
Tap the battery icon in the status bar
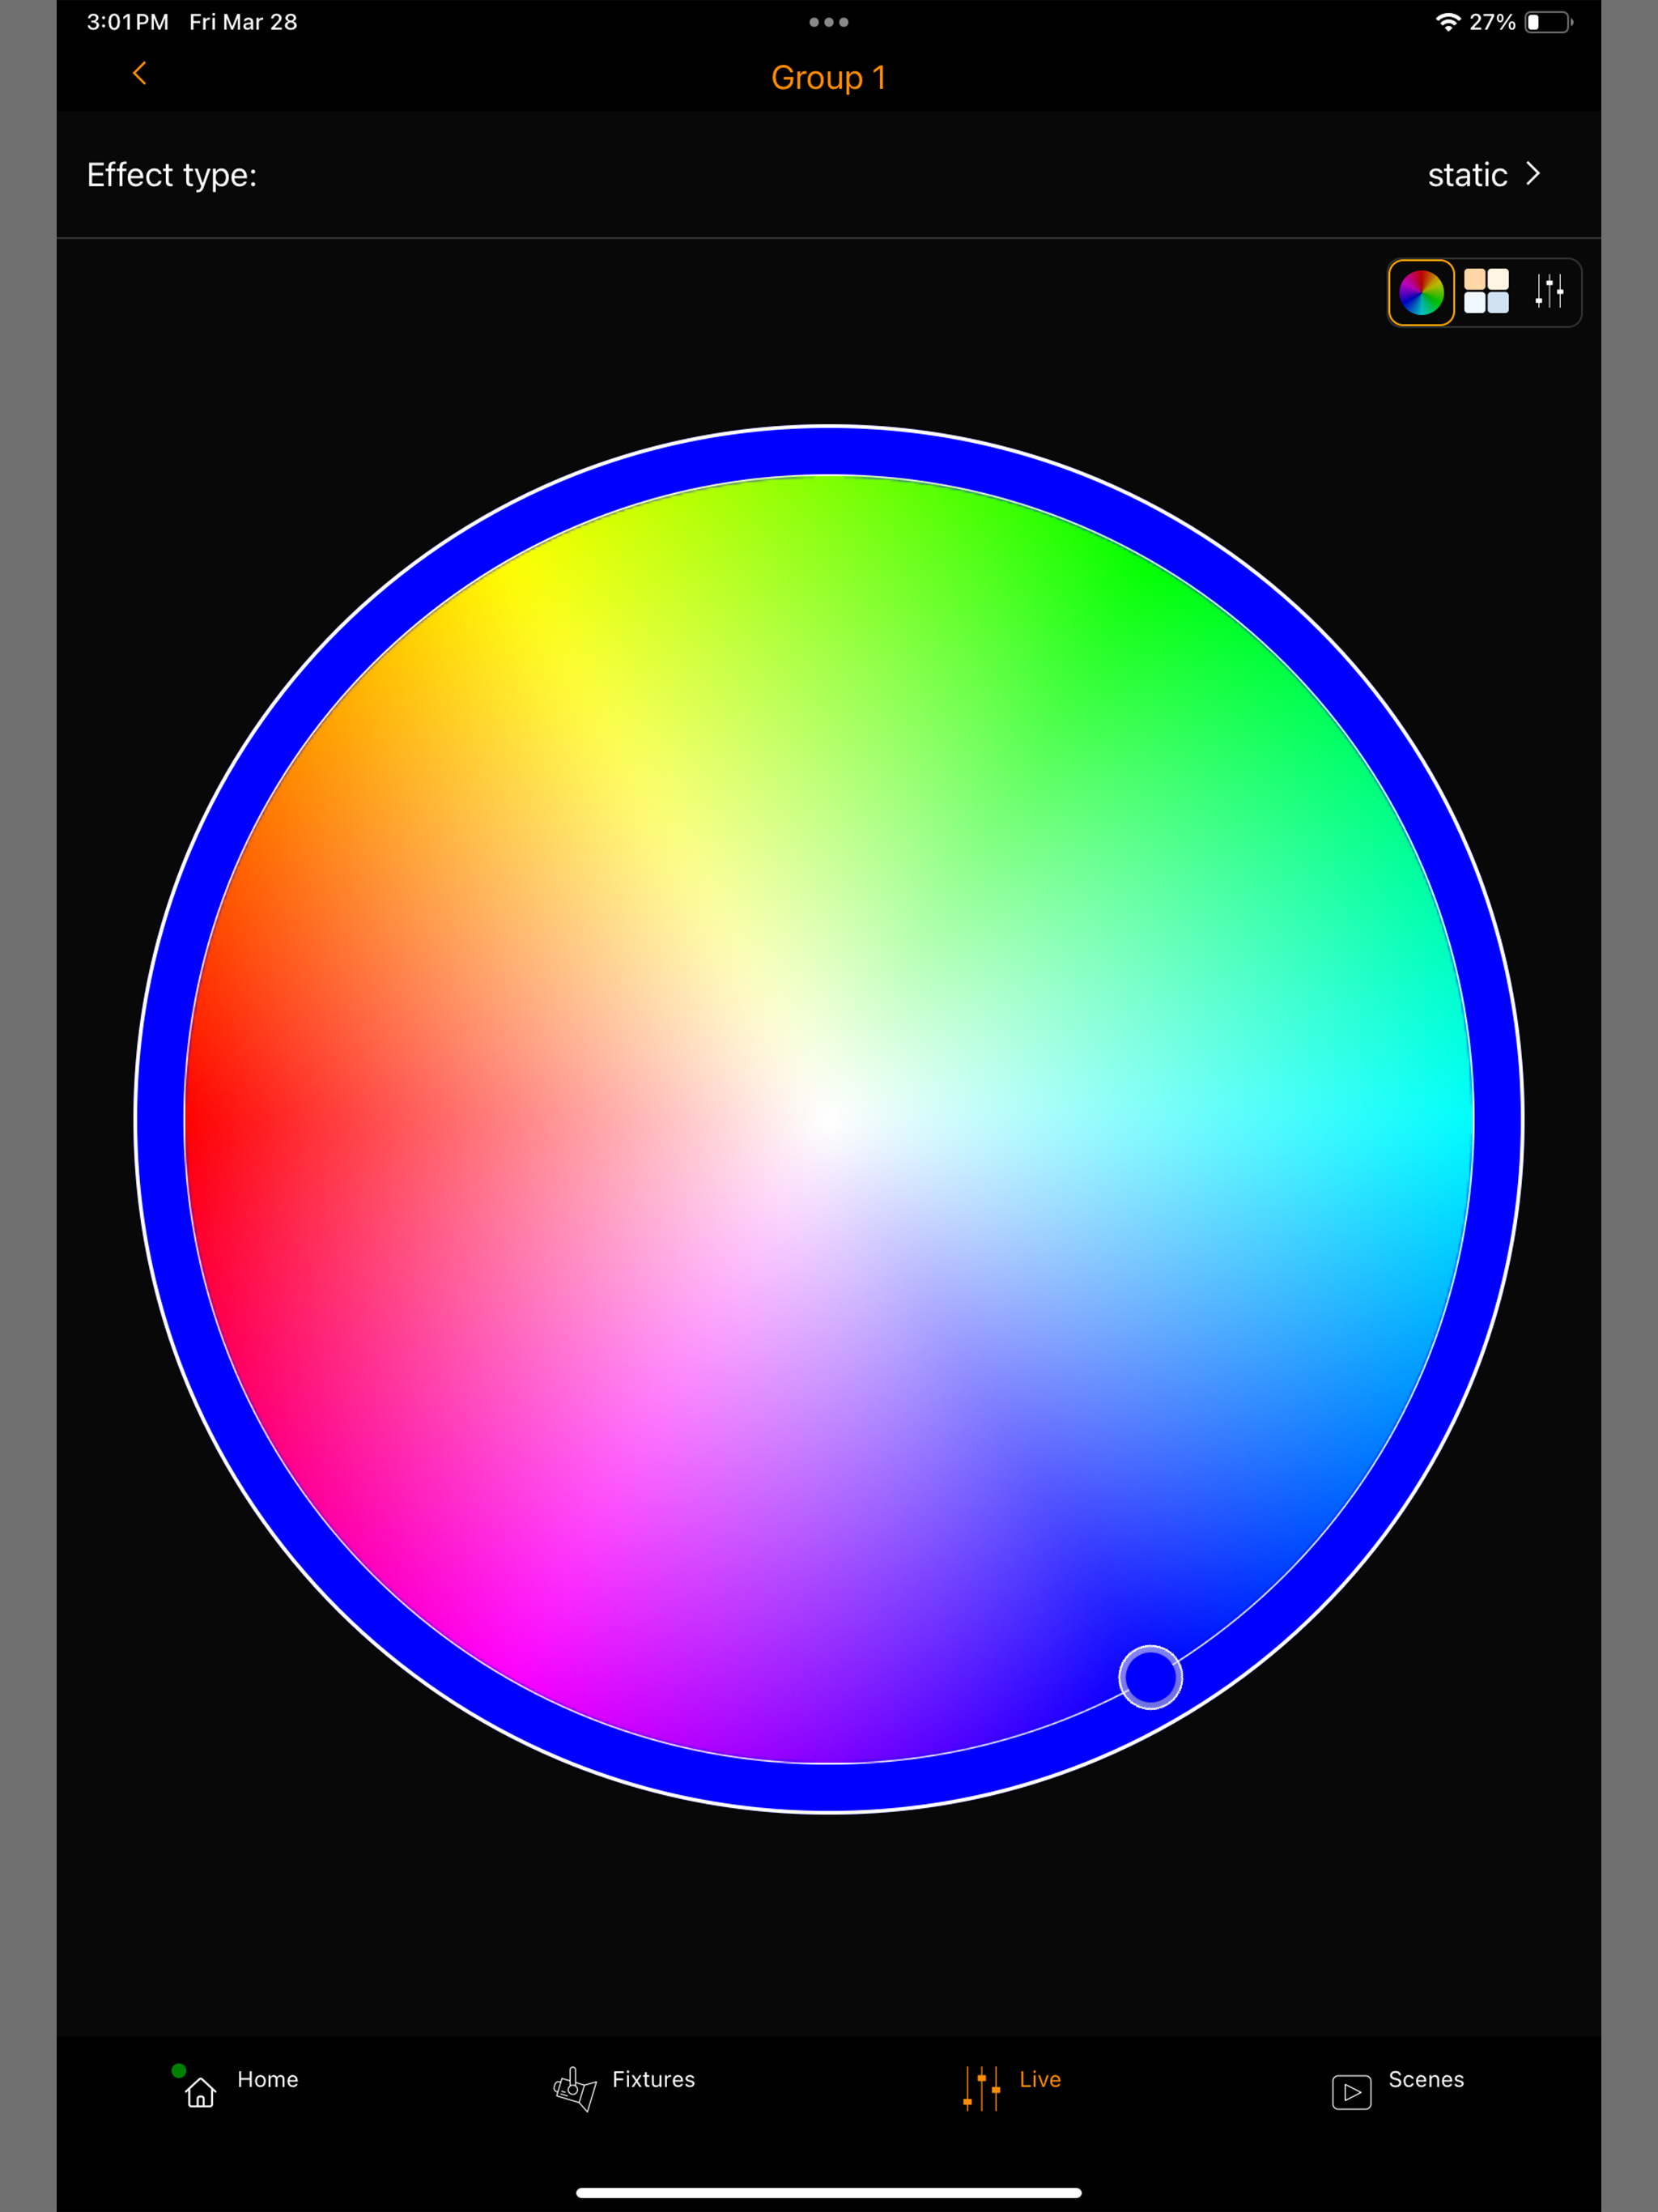pos(1547,22)
